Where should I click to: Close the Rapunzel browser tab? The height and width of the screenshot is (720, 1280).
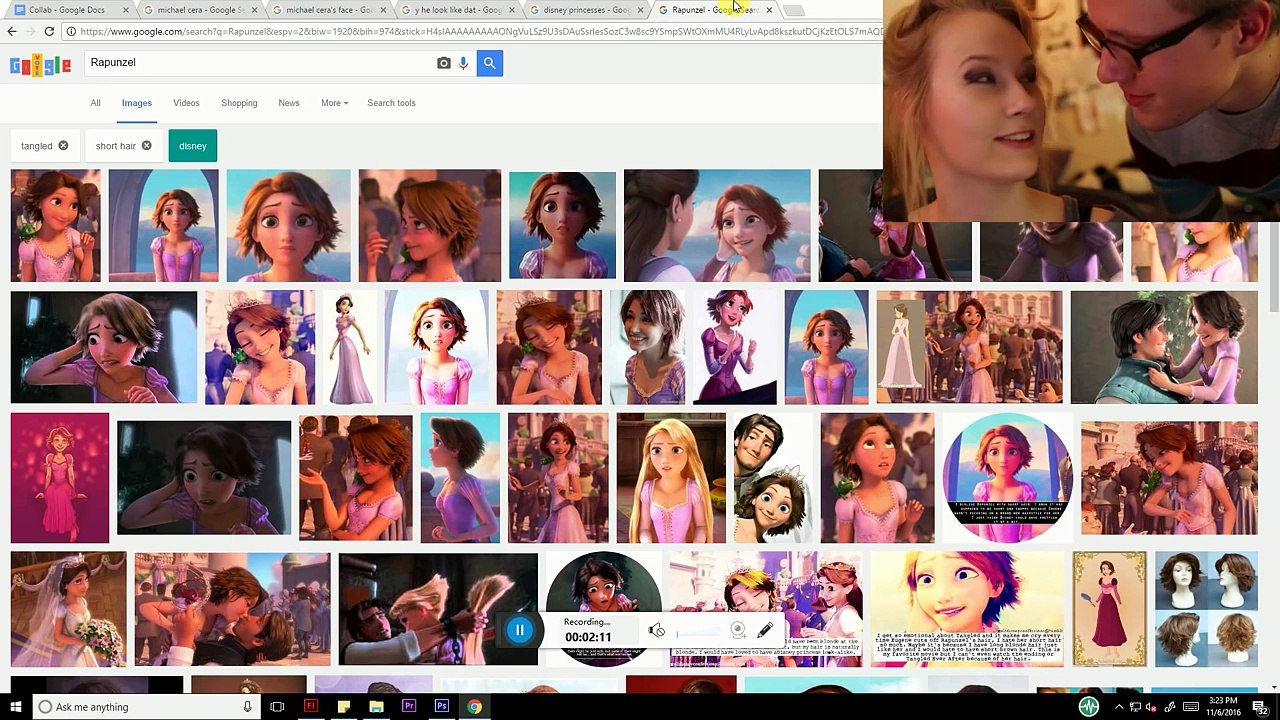tap(769, 10)
